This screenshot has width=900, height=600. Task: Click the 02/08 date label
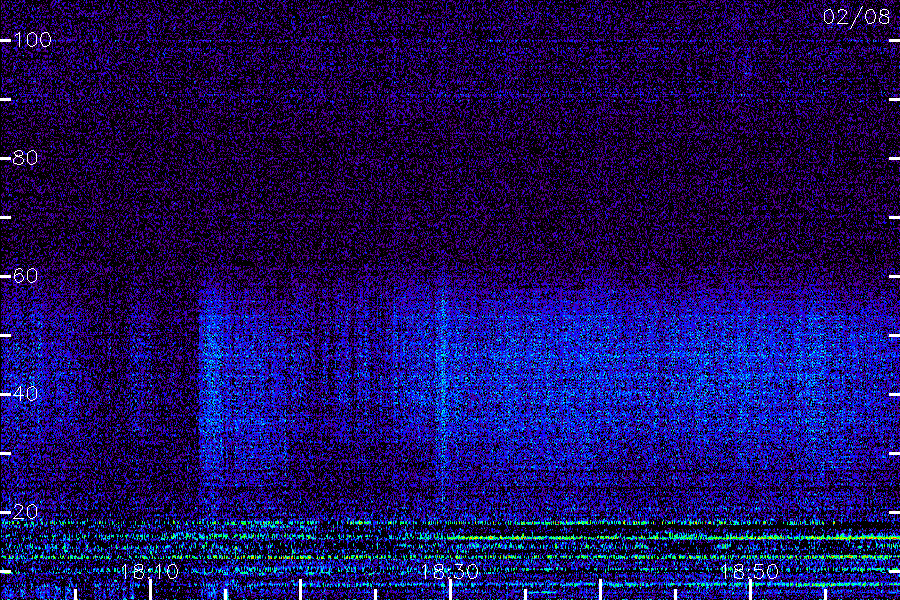(x=856, y=17)
